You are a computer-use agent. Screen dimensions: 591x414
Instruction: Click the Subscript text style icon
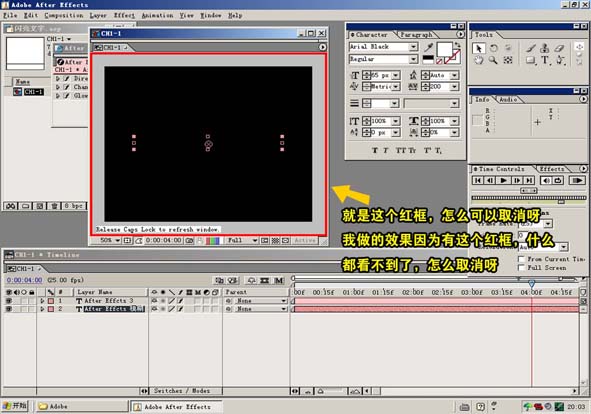pyautogui.click(x=438, y=150)
